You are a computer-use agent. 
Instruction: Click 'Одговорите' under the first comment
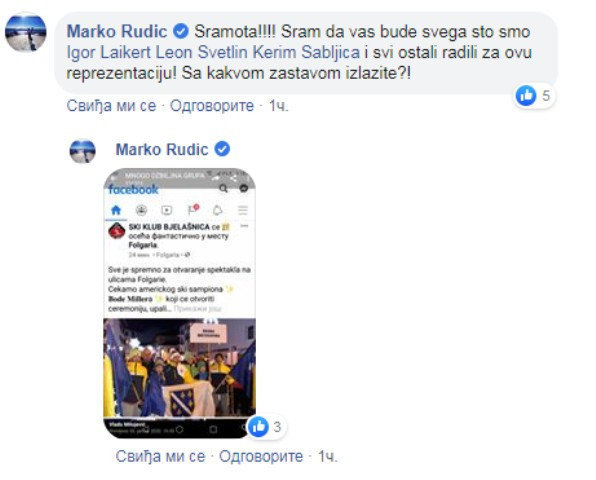point(212,106)
